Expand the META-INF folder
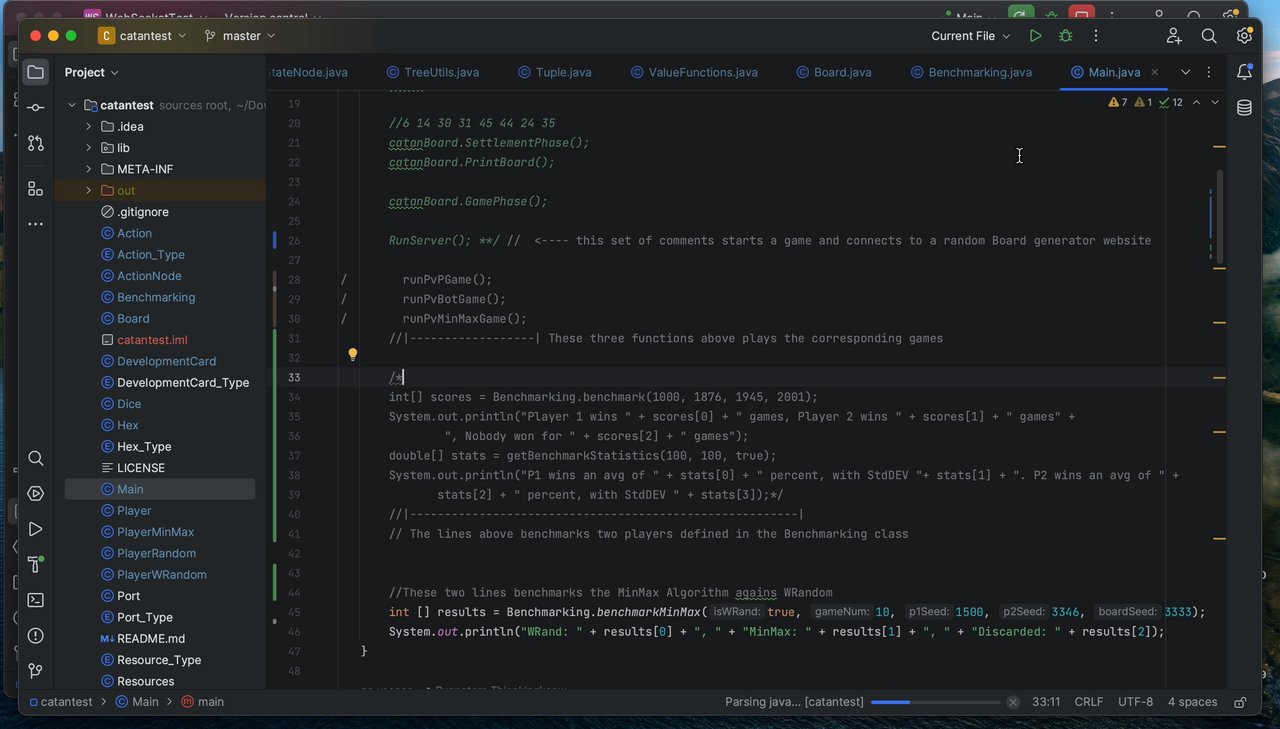Image resolution: width=1280 pixels, height=729 pixels. (x=89, y=169)
